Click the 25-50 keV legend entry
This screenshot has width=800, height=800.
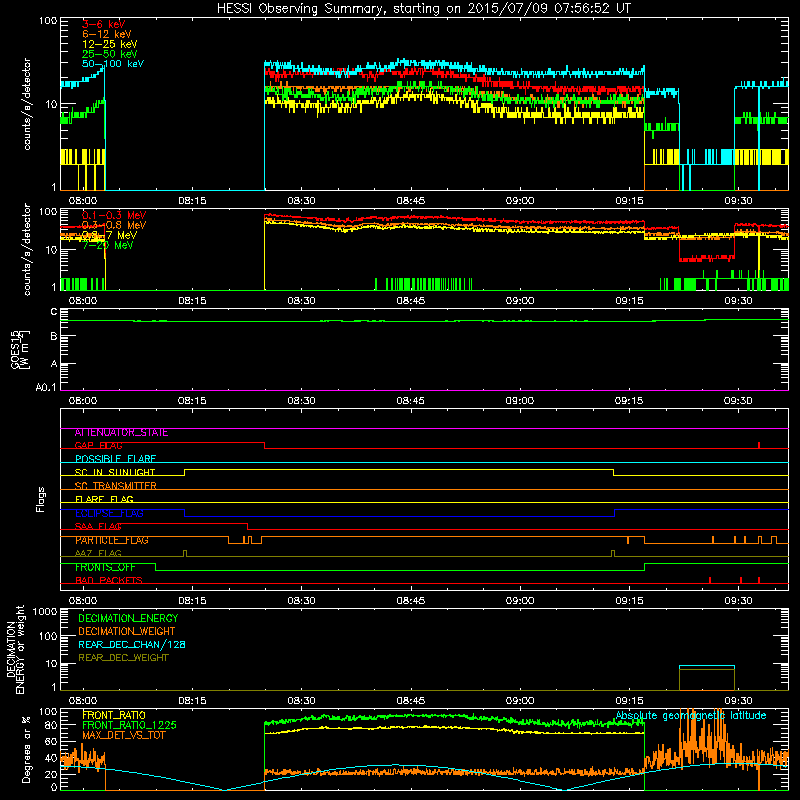(x=110, y=54)
